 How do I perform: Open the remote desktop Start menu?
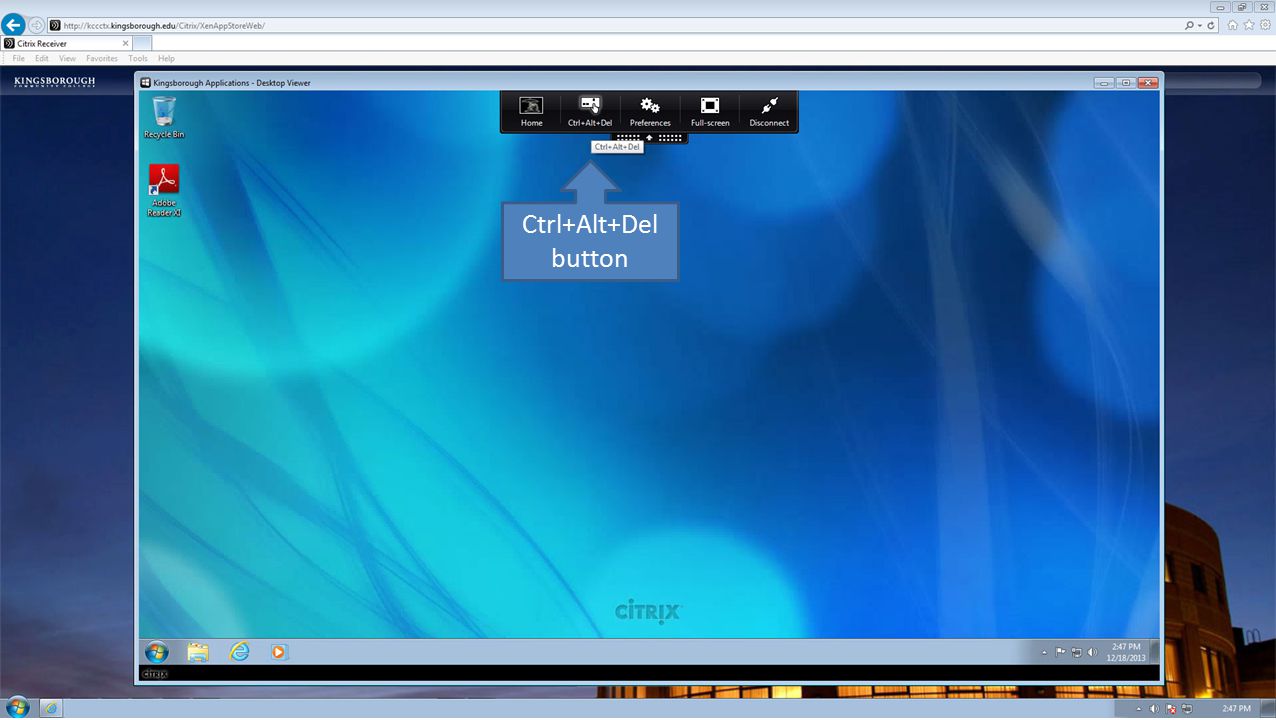pyautogui.click(x=157, y=652)
